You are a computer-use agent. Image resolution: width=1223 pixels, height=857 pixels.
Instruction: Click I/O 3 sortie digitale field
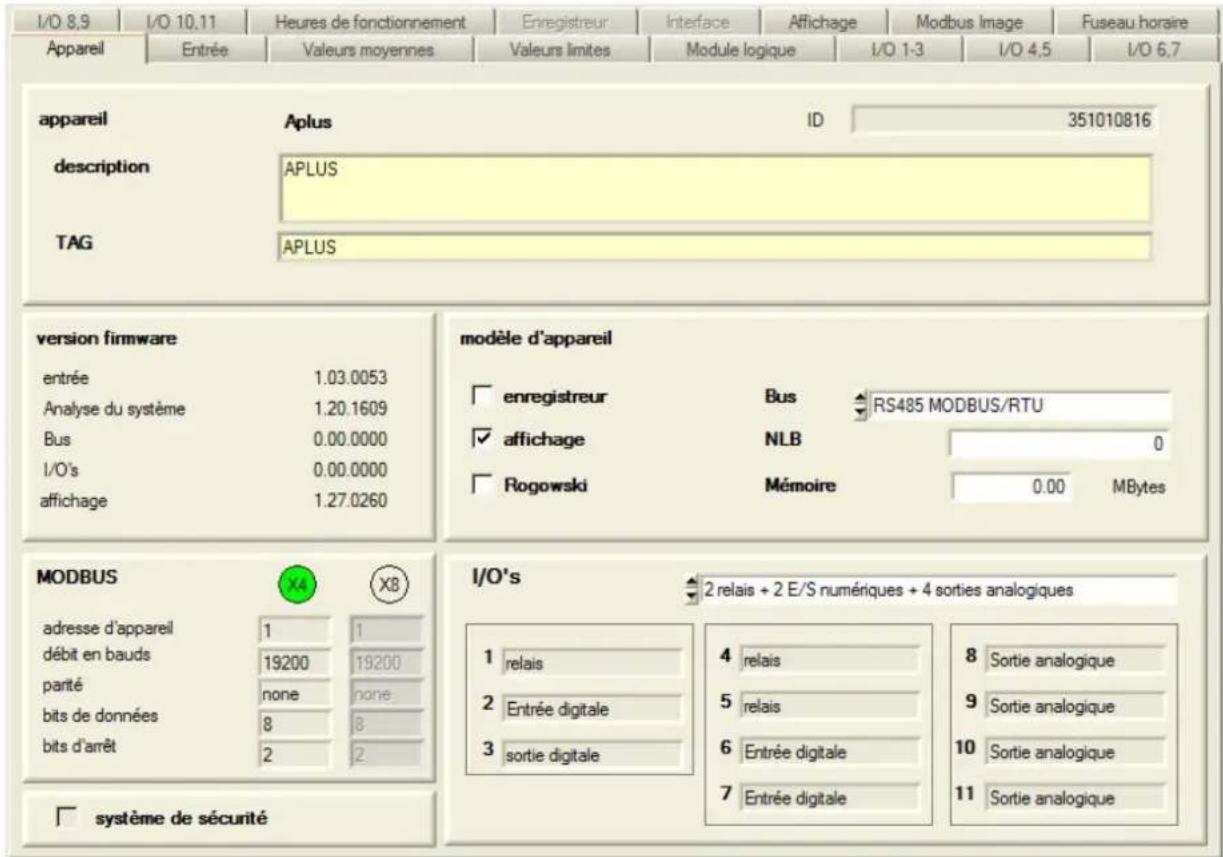(592, 755)
